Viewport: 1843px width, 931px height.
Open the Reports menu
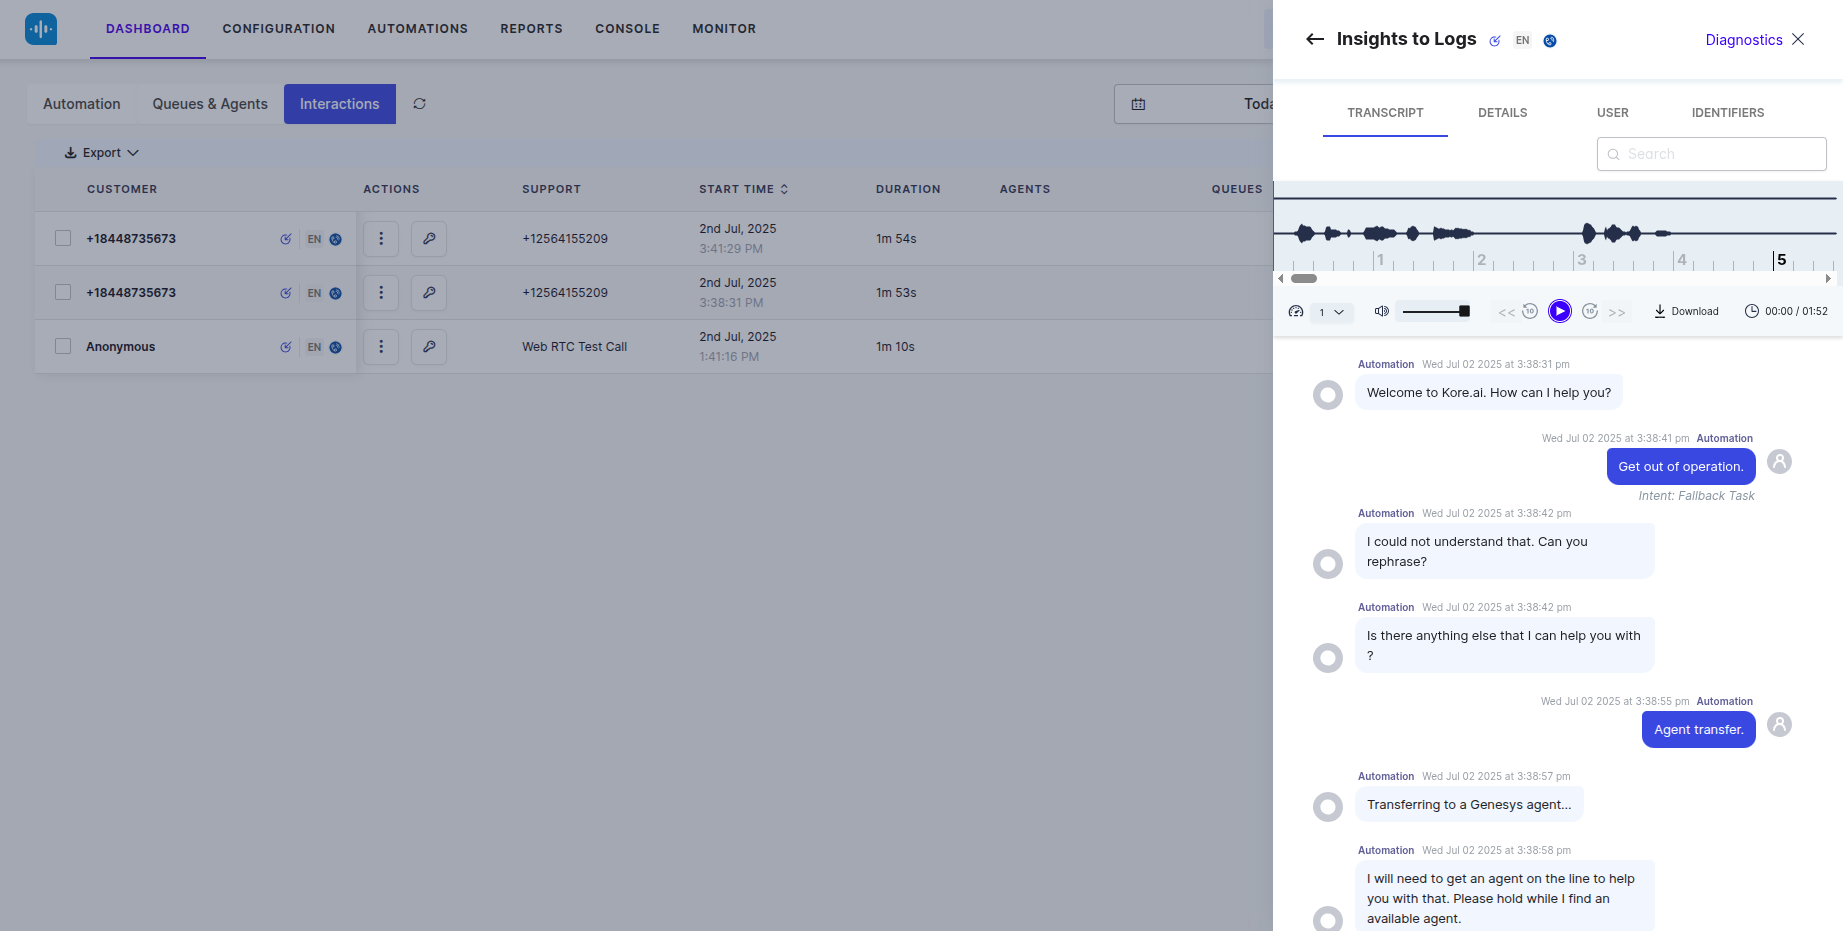pyautogui.click(x=532, y=29)
